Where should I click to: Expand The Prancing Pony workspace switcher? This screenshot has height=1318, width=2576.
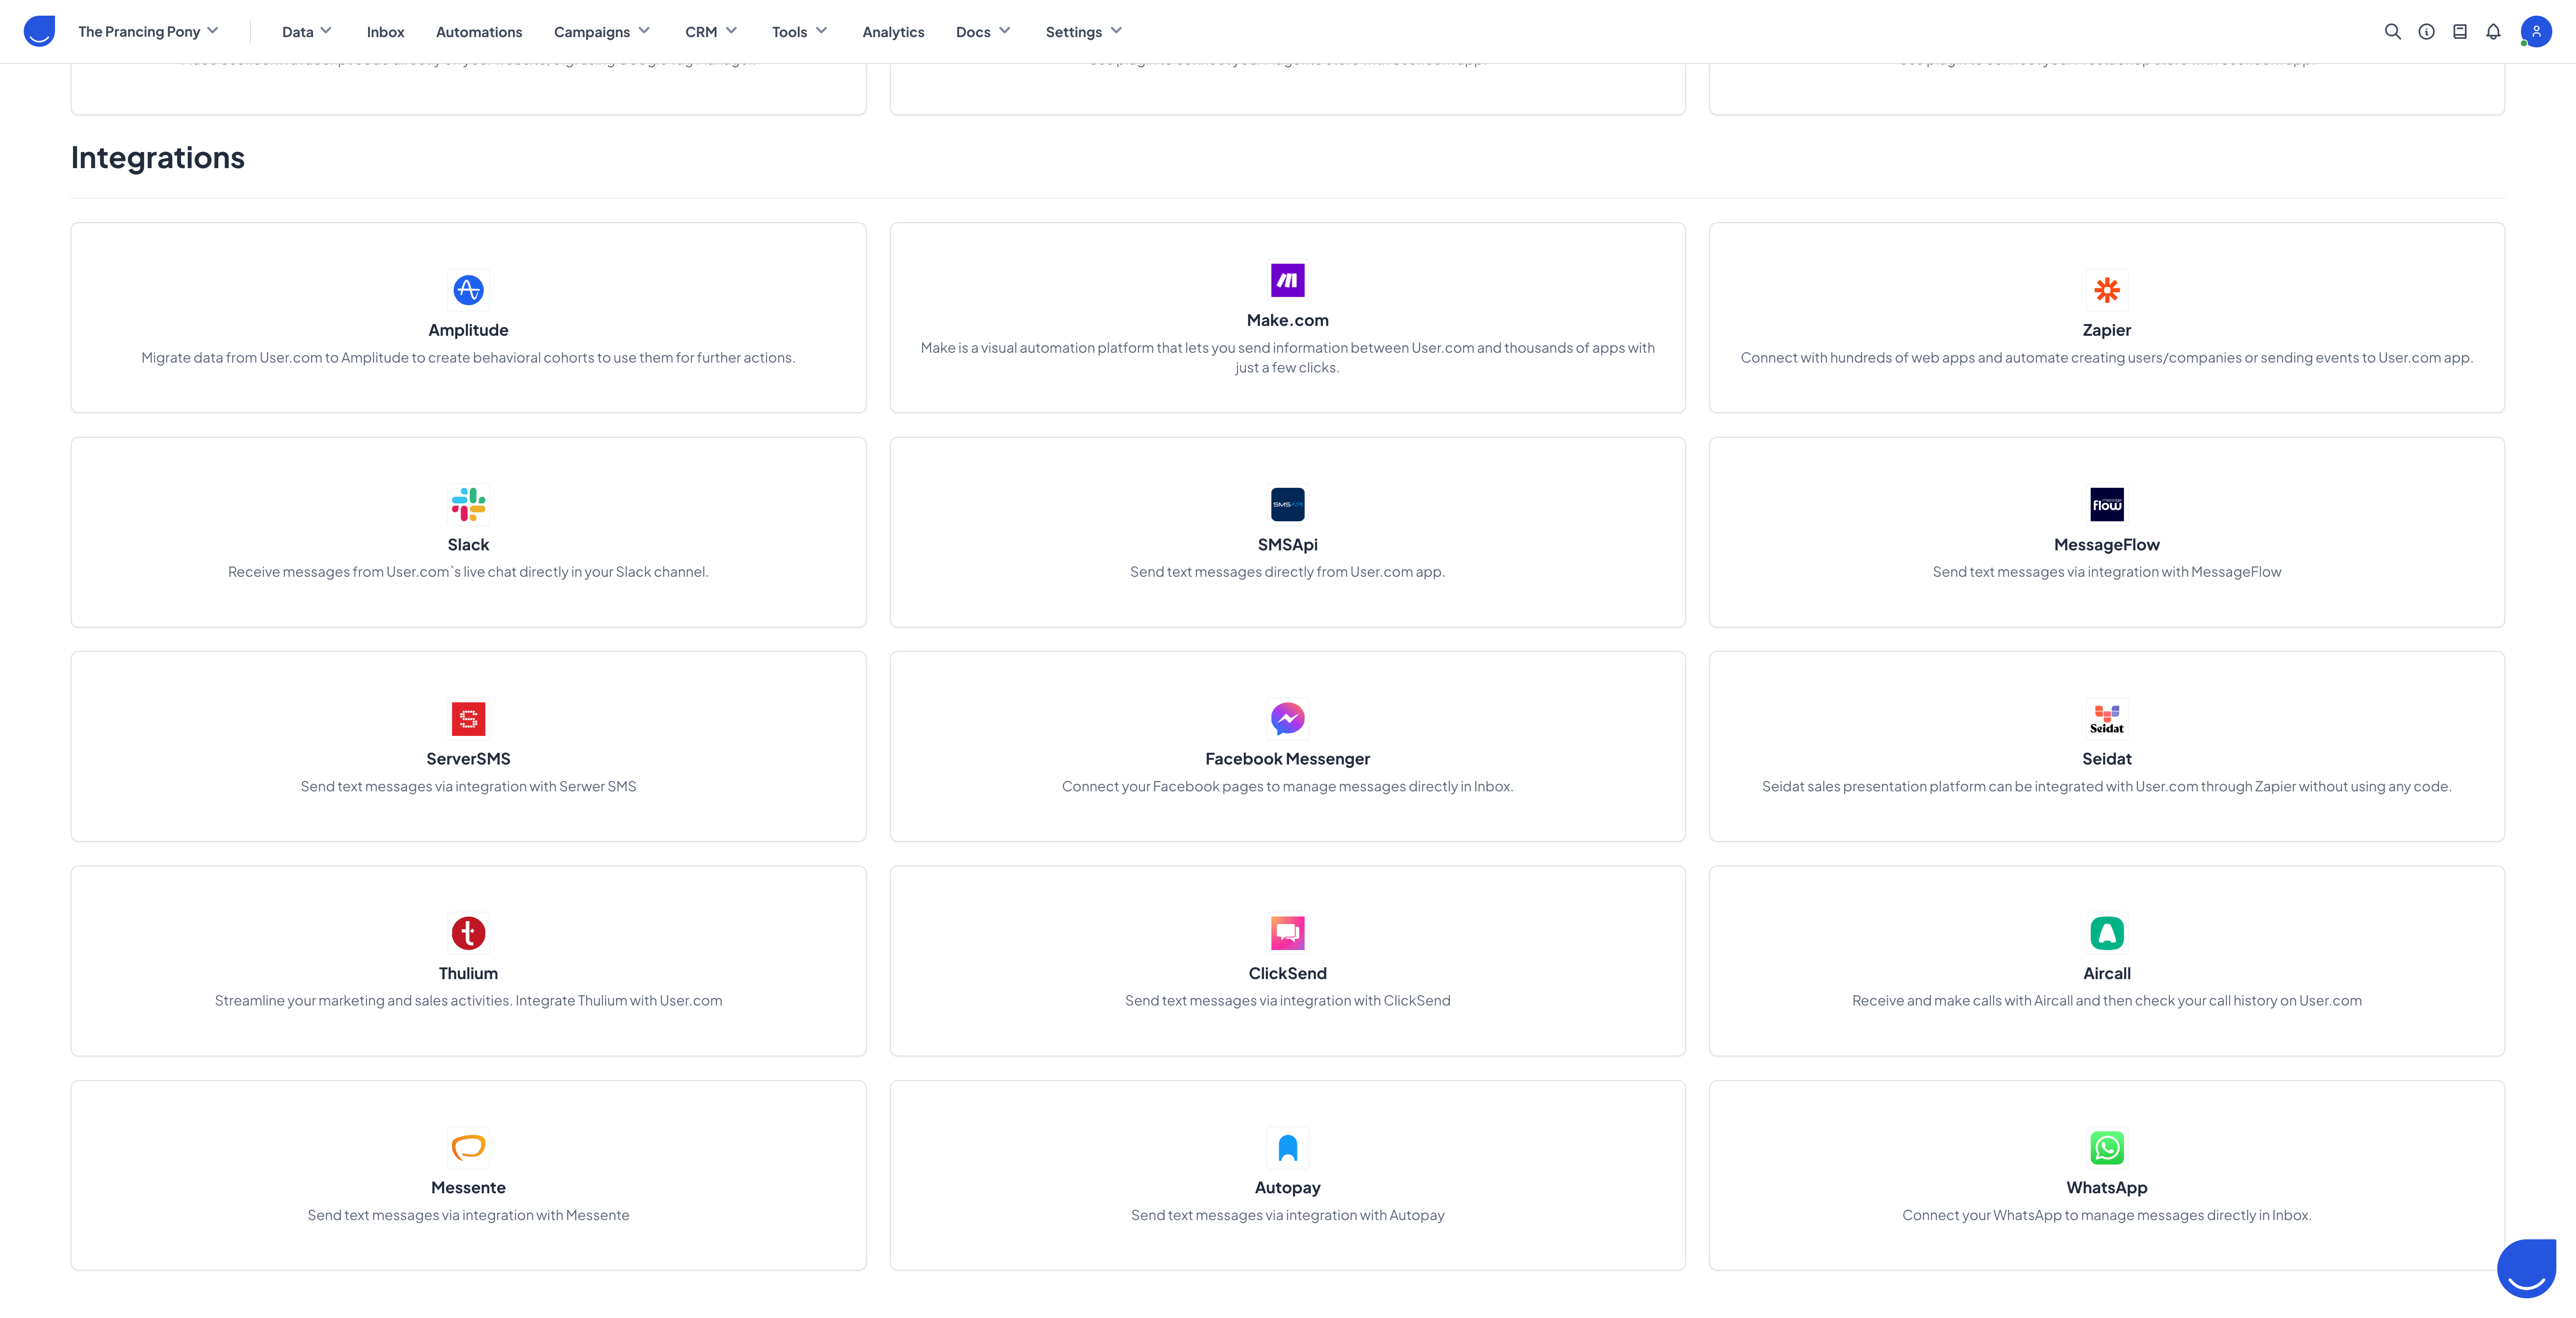click(x=148, y=32)
